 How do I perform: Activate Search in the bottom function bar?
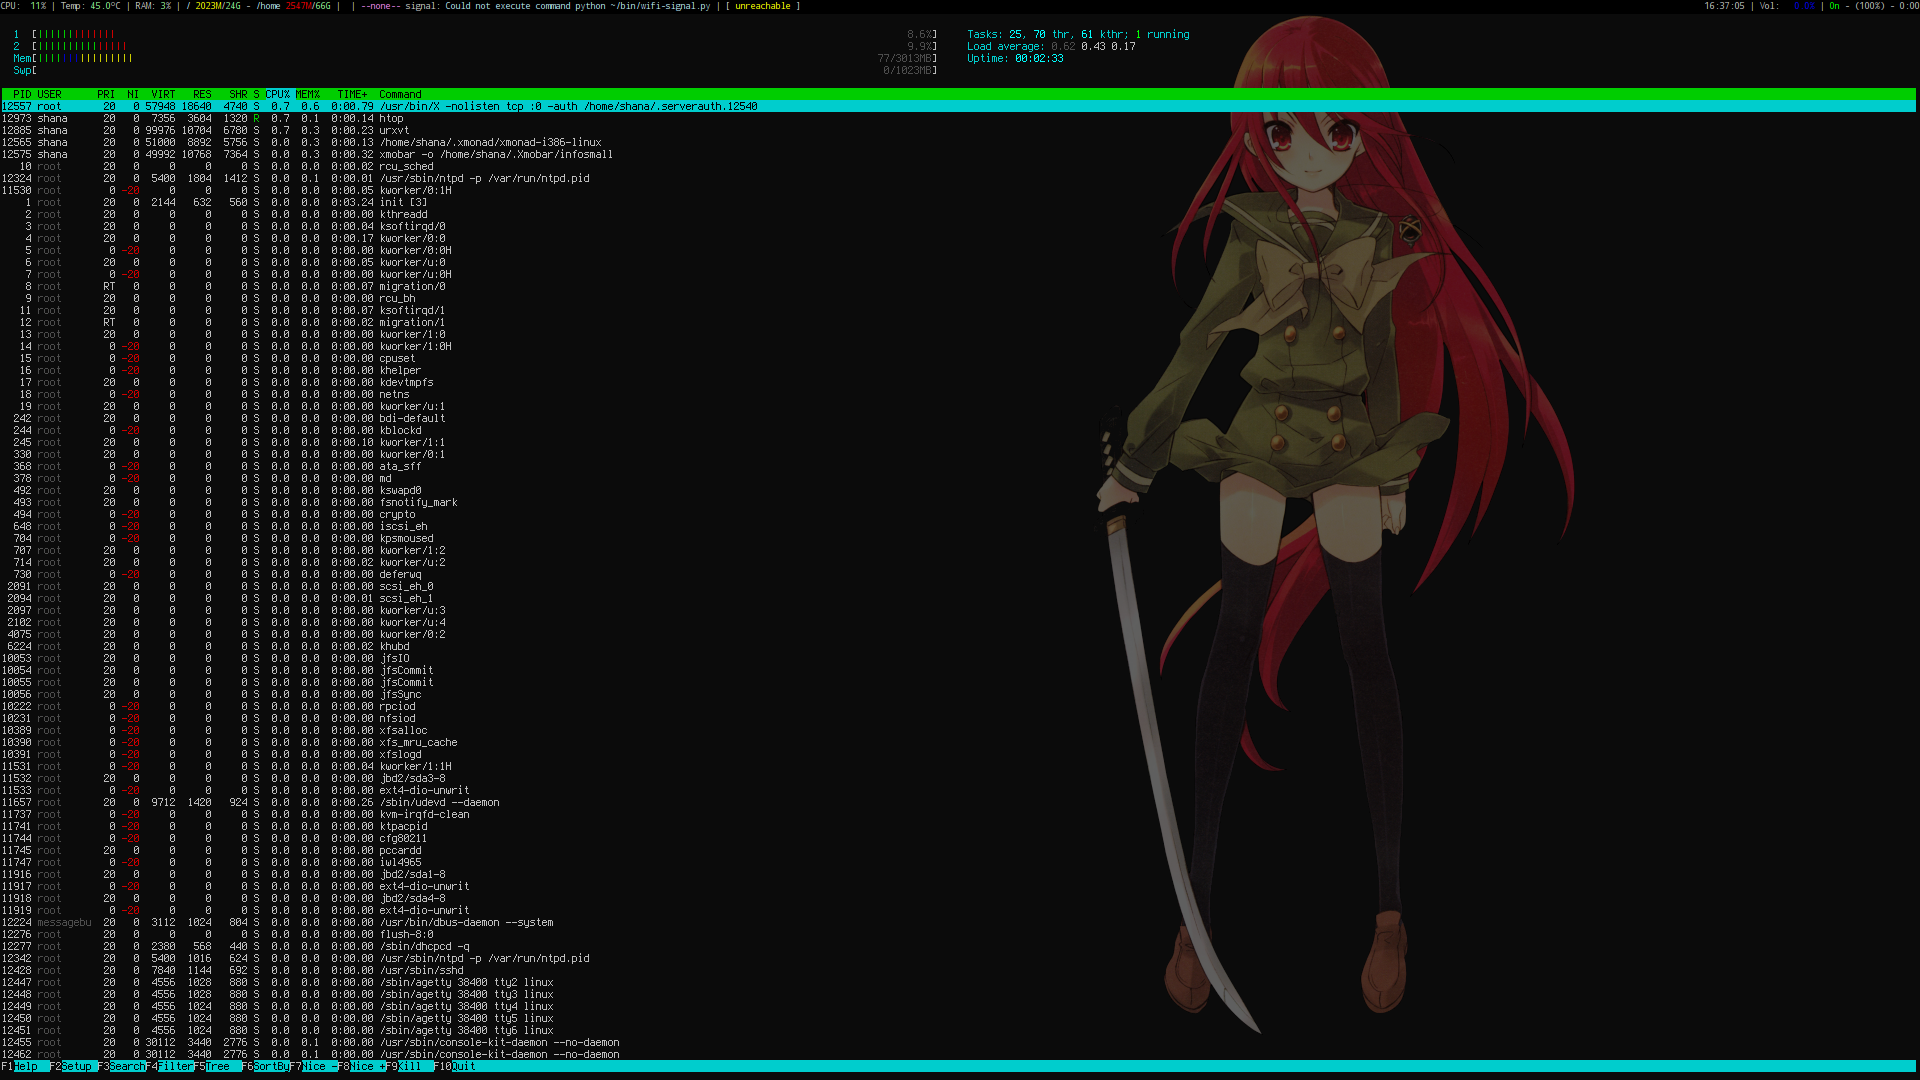click(121, 1066)
